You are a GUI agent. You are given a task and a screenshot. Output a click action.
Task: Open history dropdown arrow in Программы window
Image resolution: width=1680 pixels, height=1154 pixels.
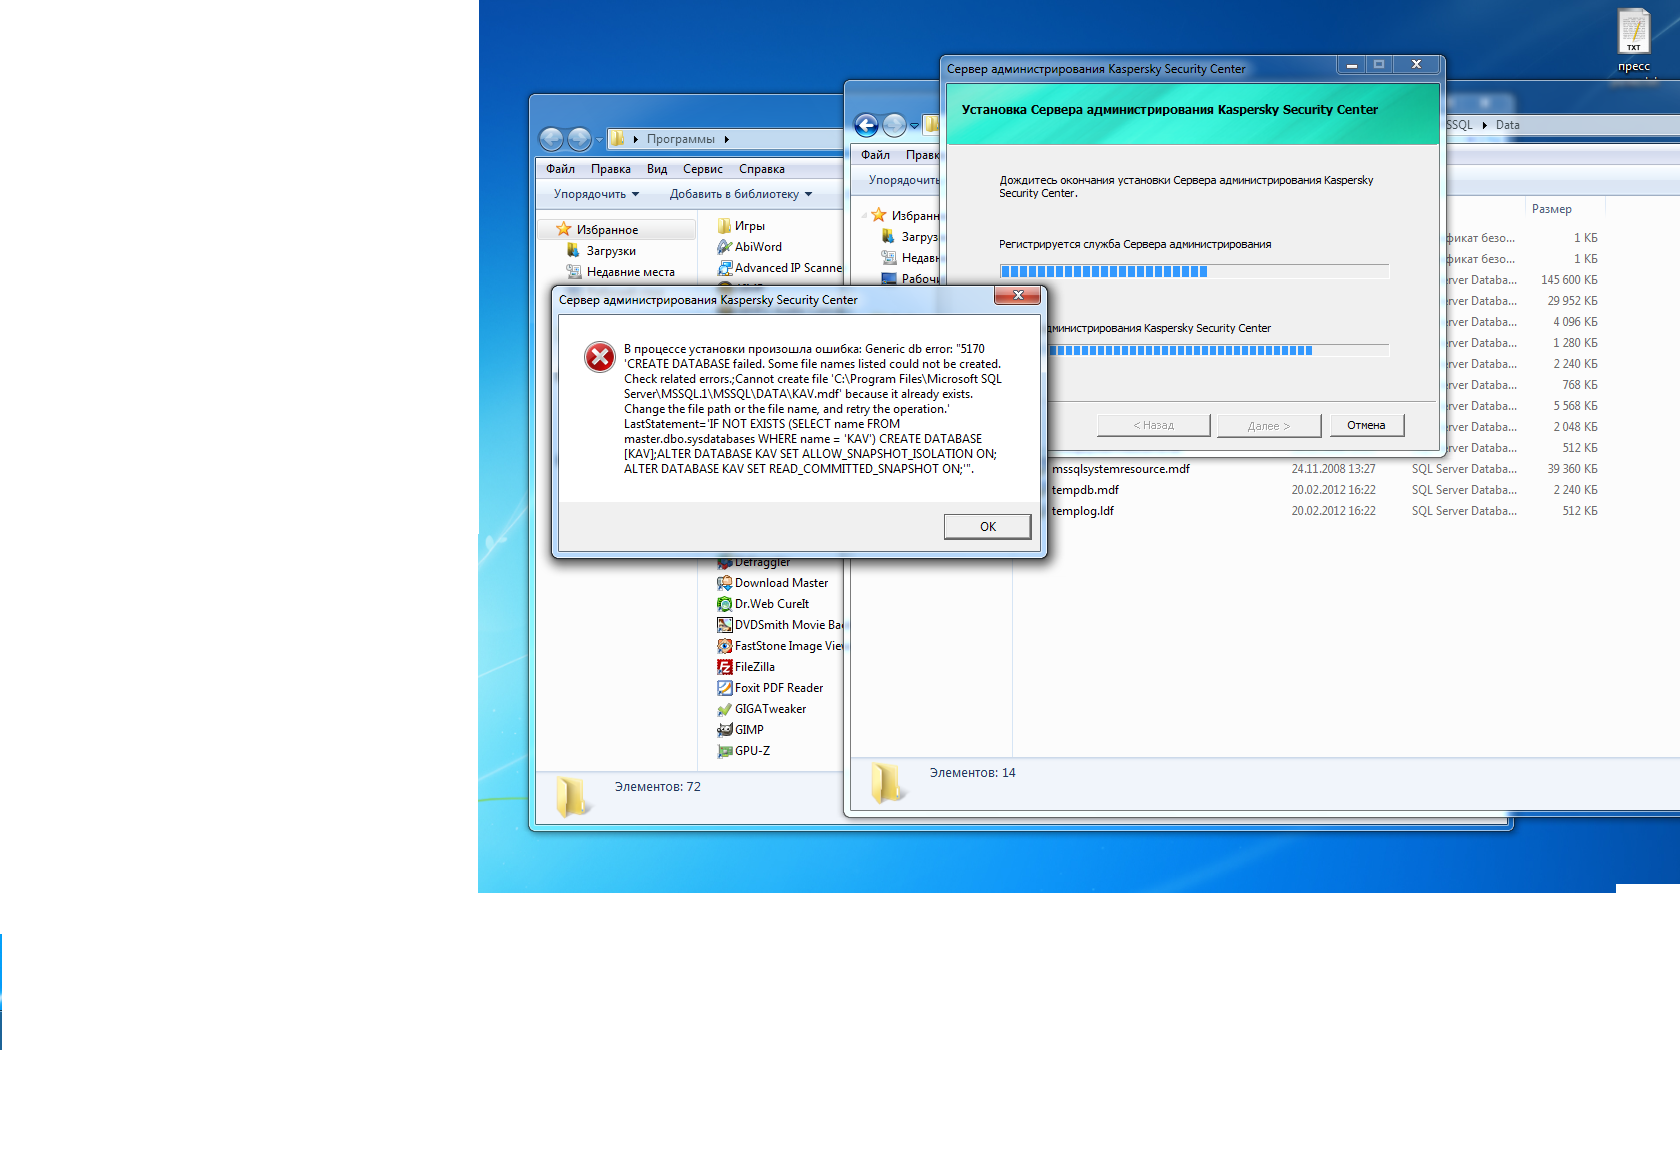pyautogui.click(x=600, y=139)
